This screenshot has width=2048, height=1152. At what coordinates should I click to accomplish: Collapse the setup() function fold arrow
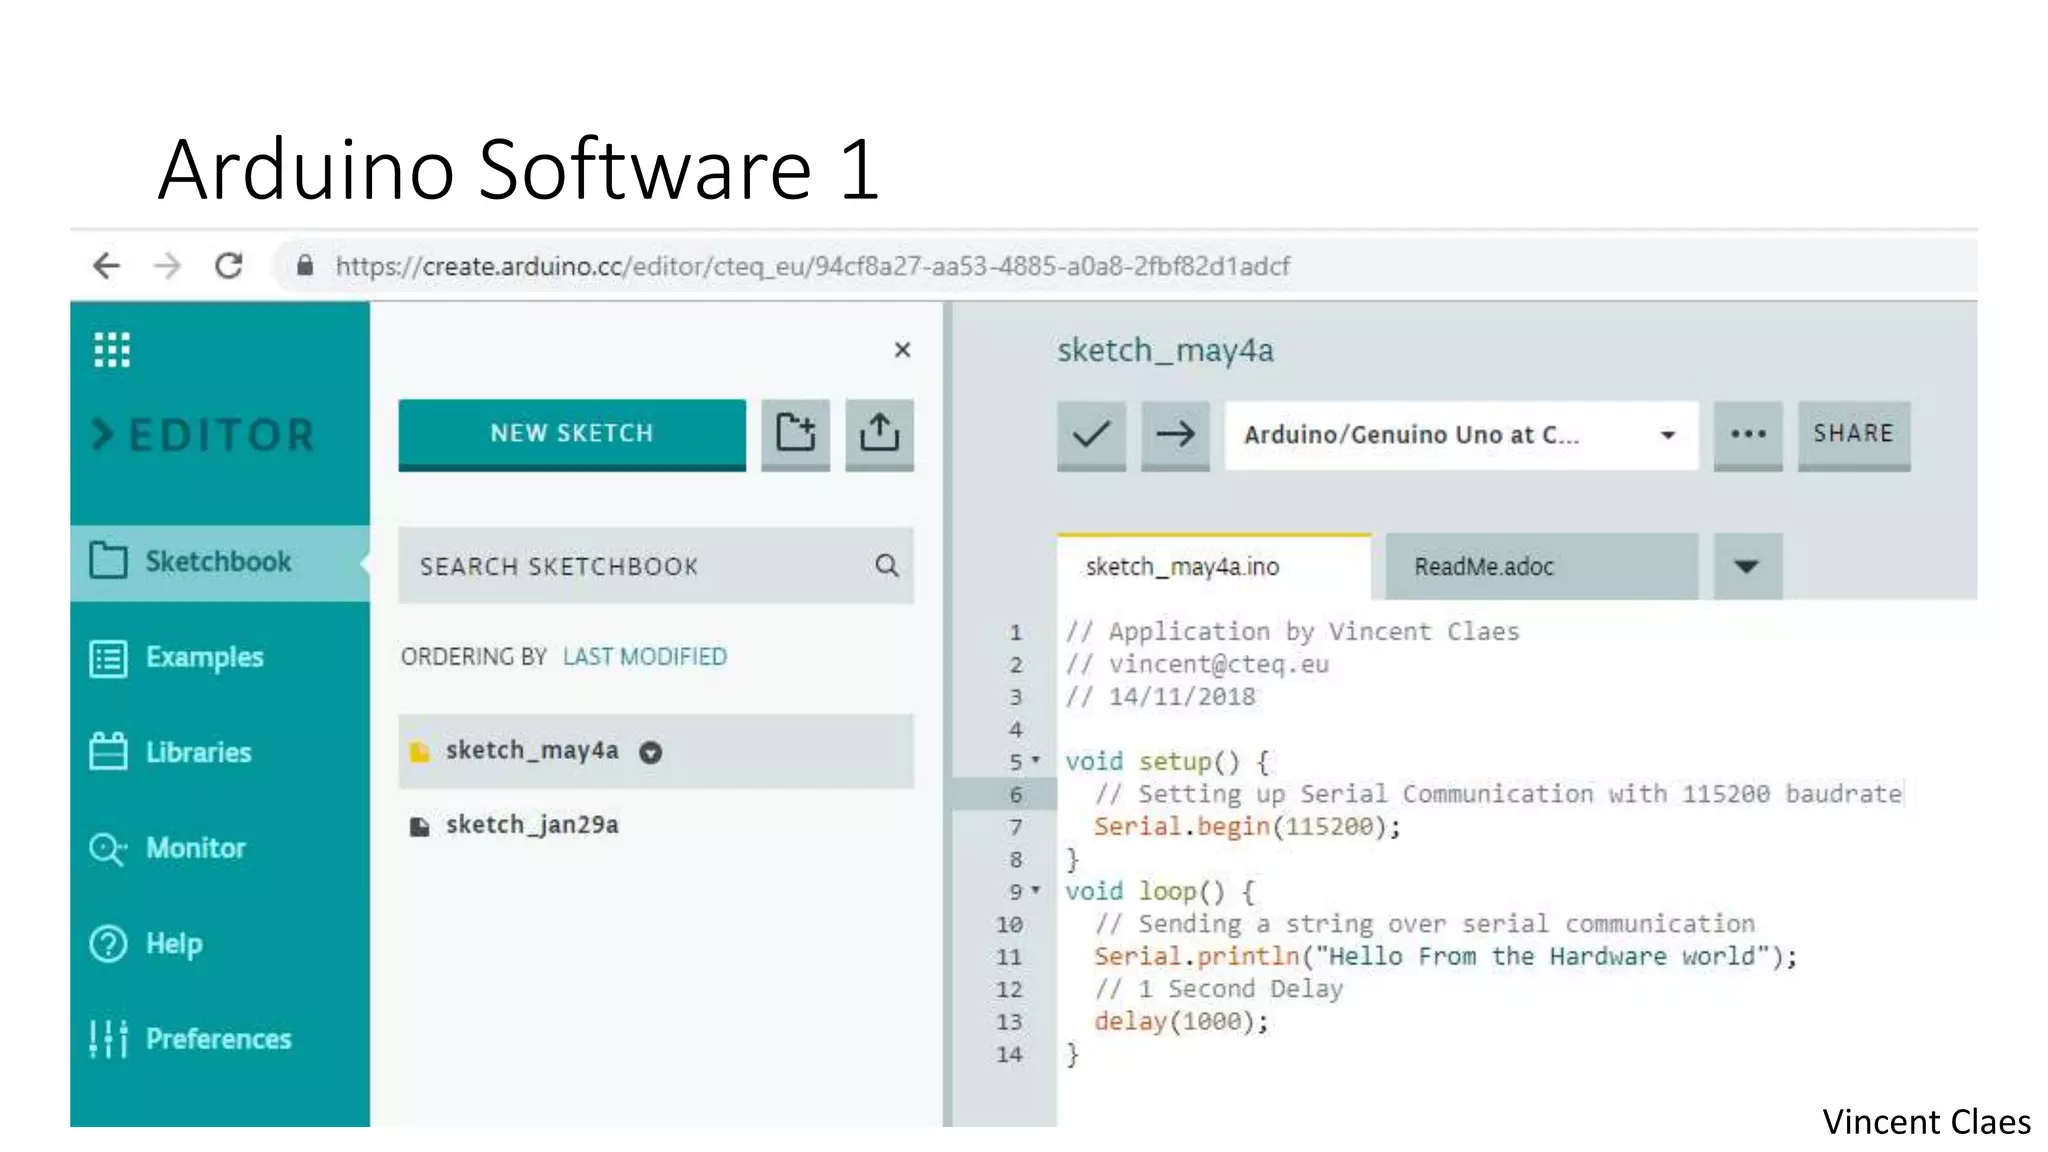tap(1036, 760)
